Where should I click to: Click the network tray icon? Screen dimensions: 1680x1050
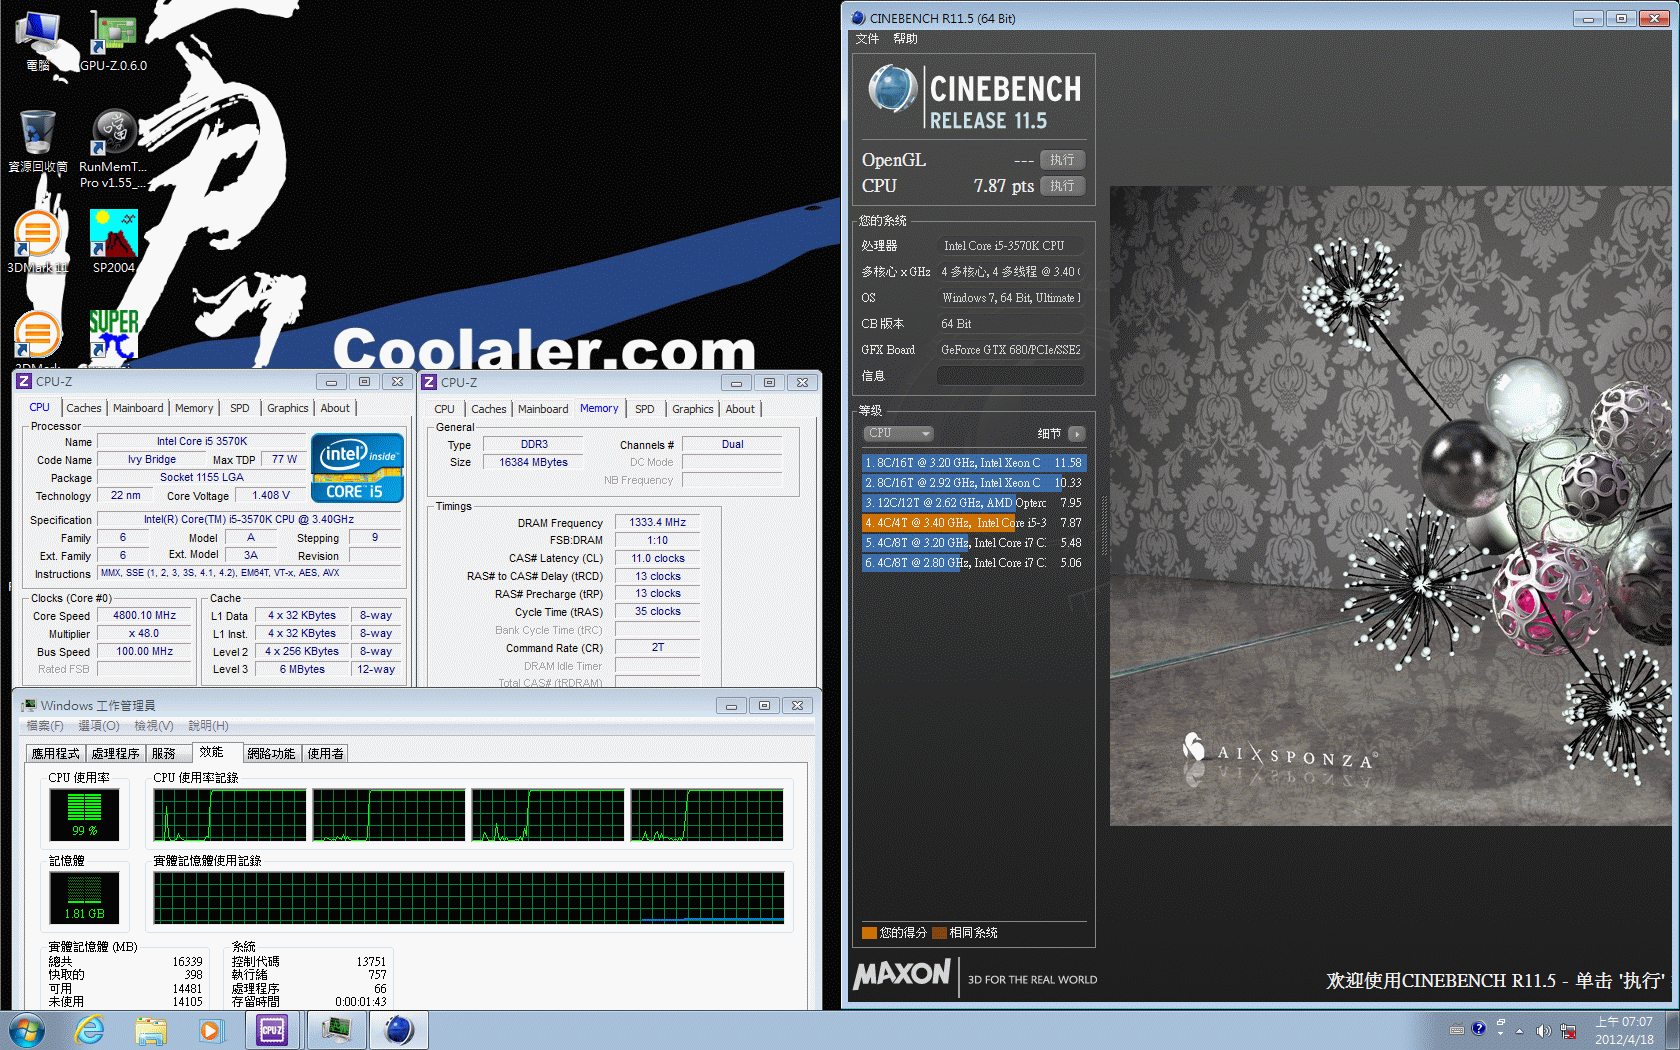point(1568,1031)
